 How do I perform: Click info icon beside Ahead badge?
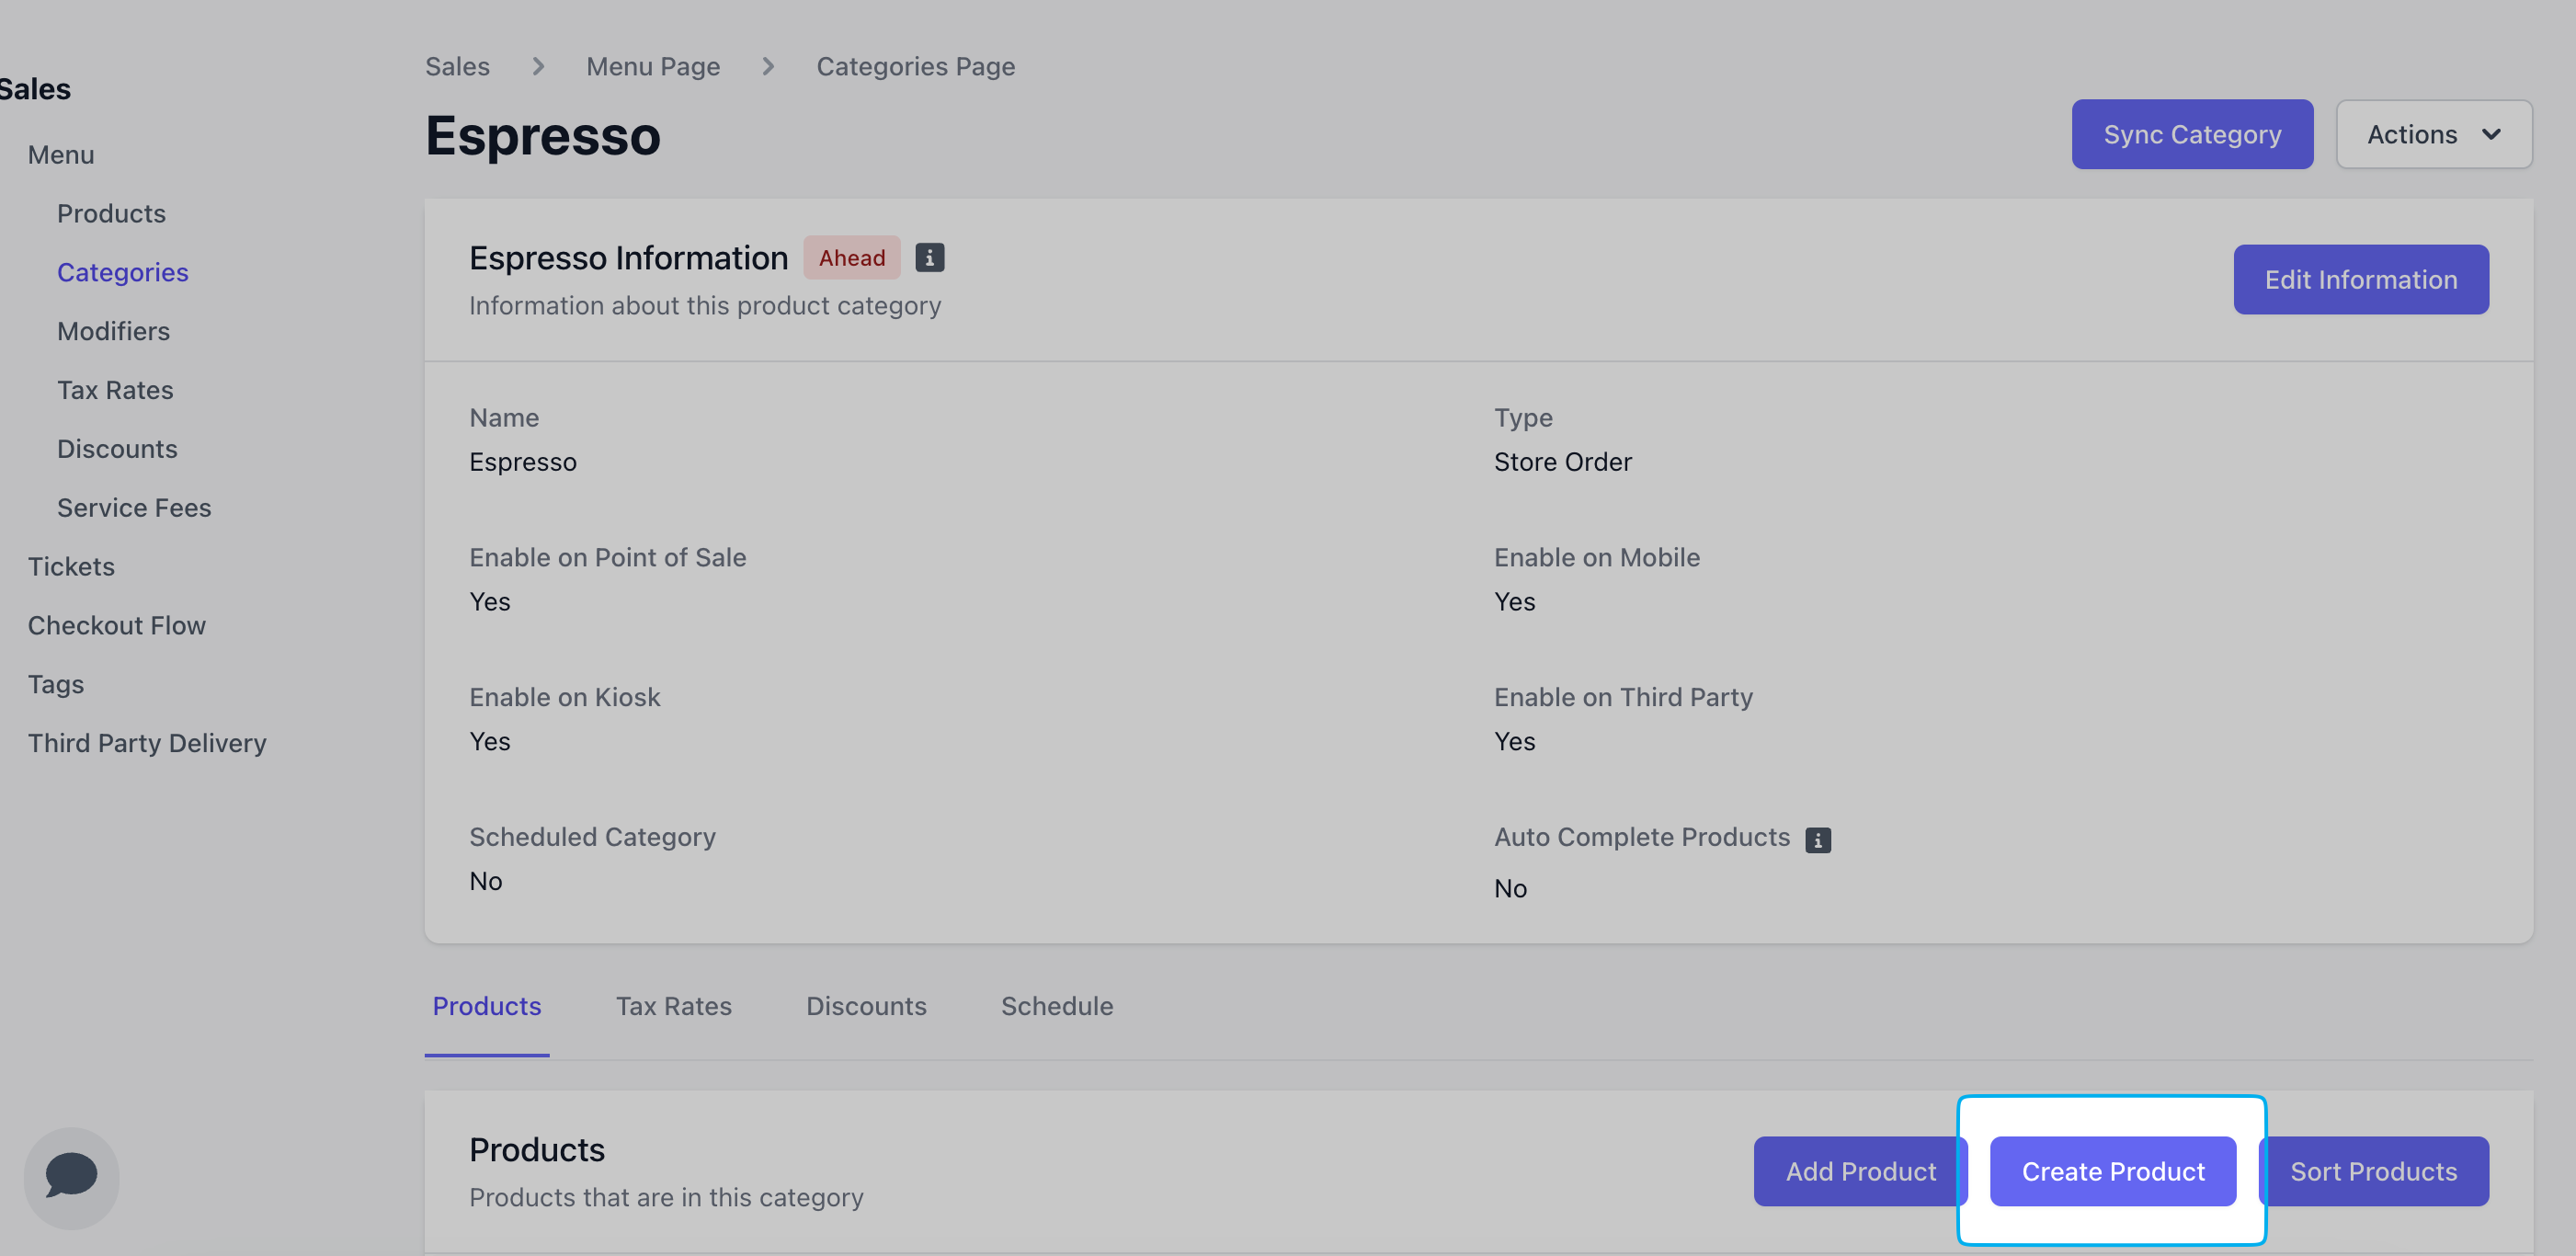(929, 258)
